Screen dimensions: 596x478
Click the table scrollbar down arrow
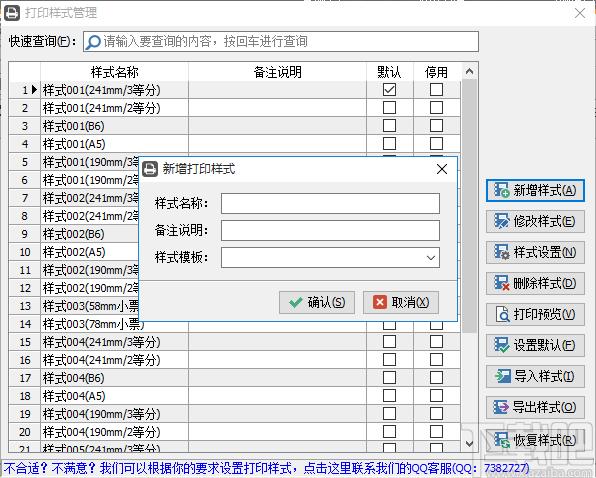(x=469, y=443)
